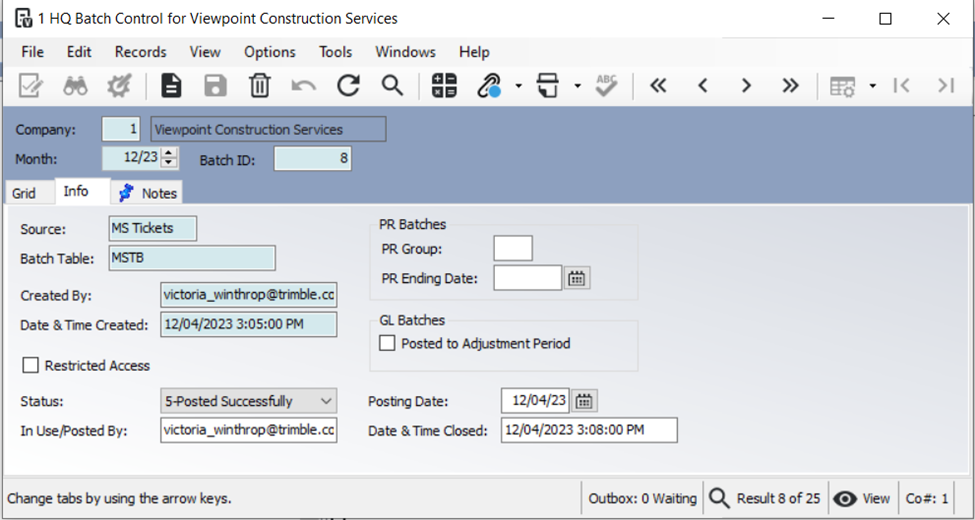Viewport: 975px width, 520px height.
Task: Toggle the Restricted Access checkbox
Action: [30, 365]
